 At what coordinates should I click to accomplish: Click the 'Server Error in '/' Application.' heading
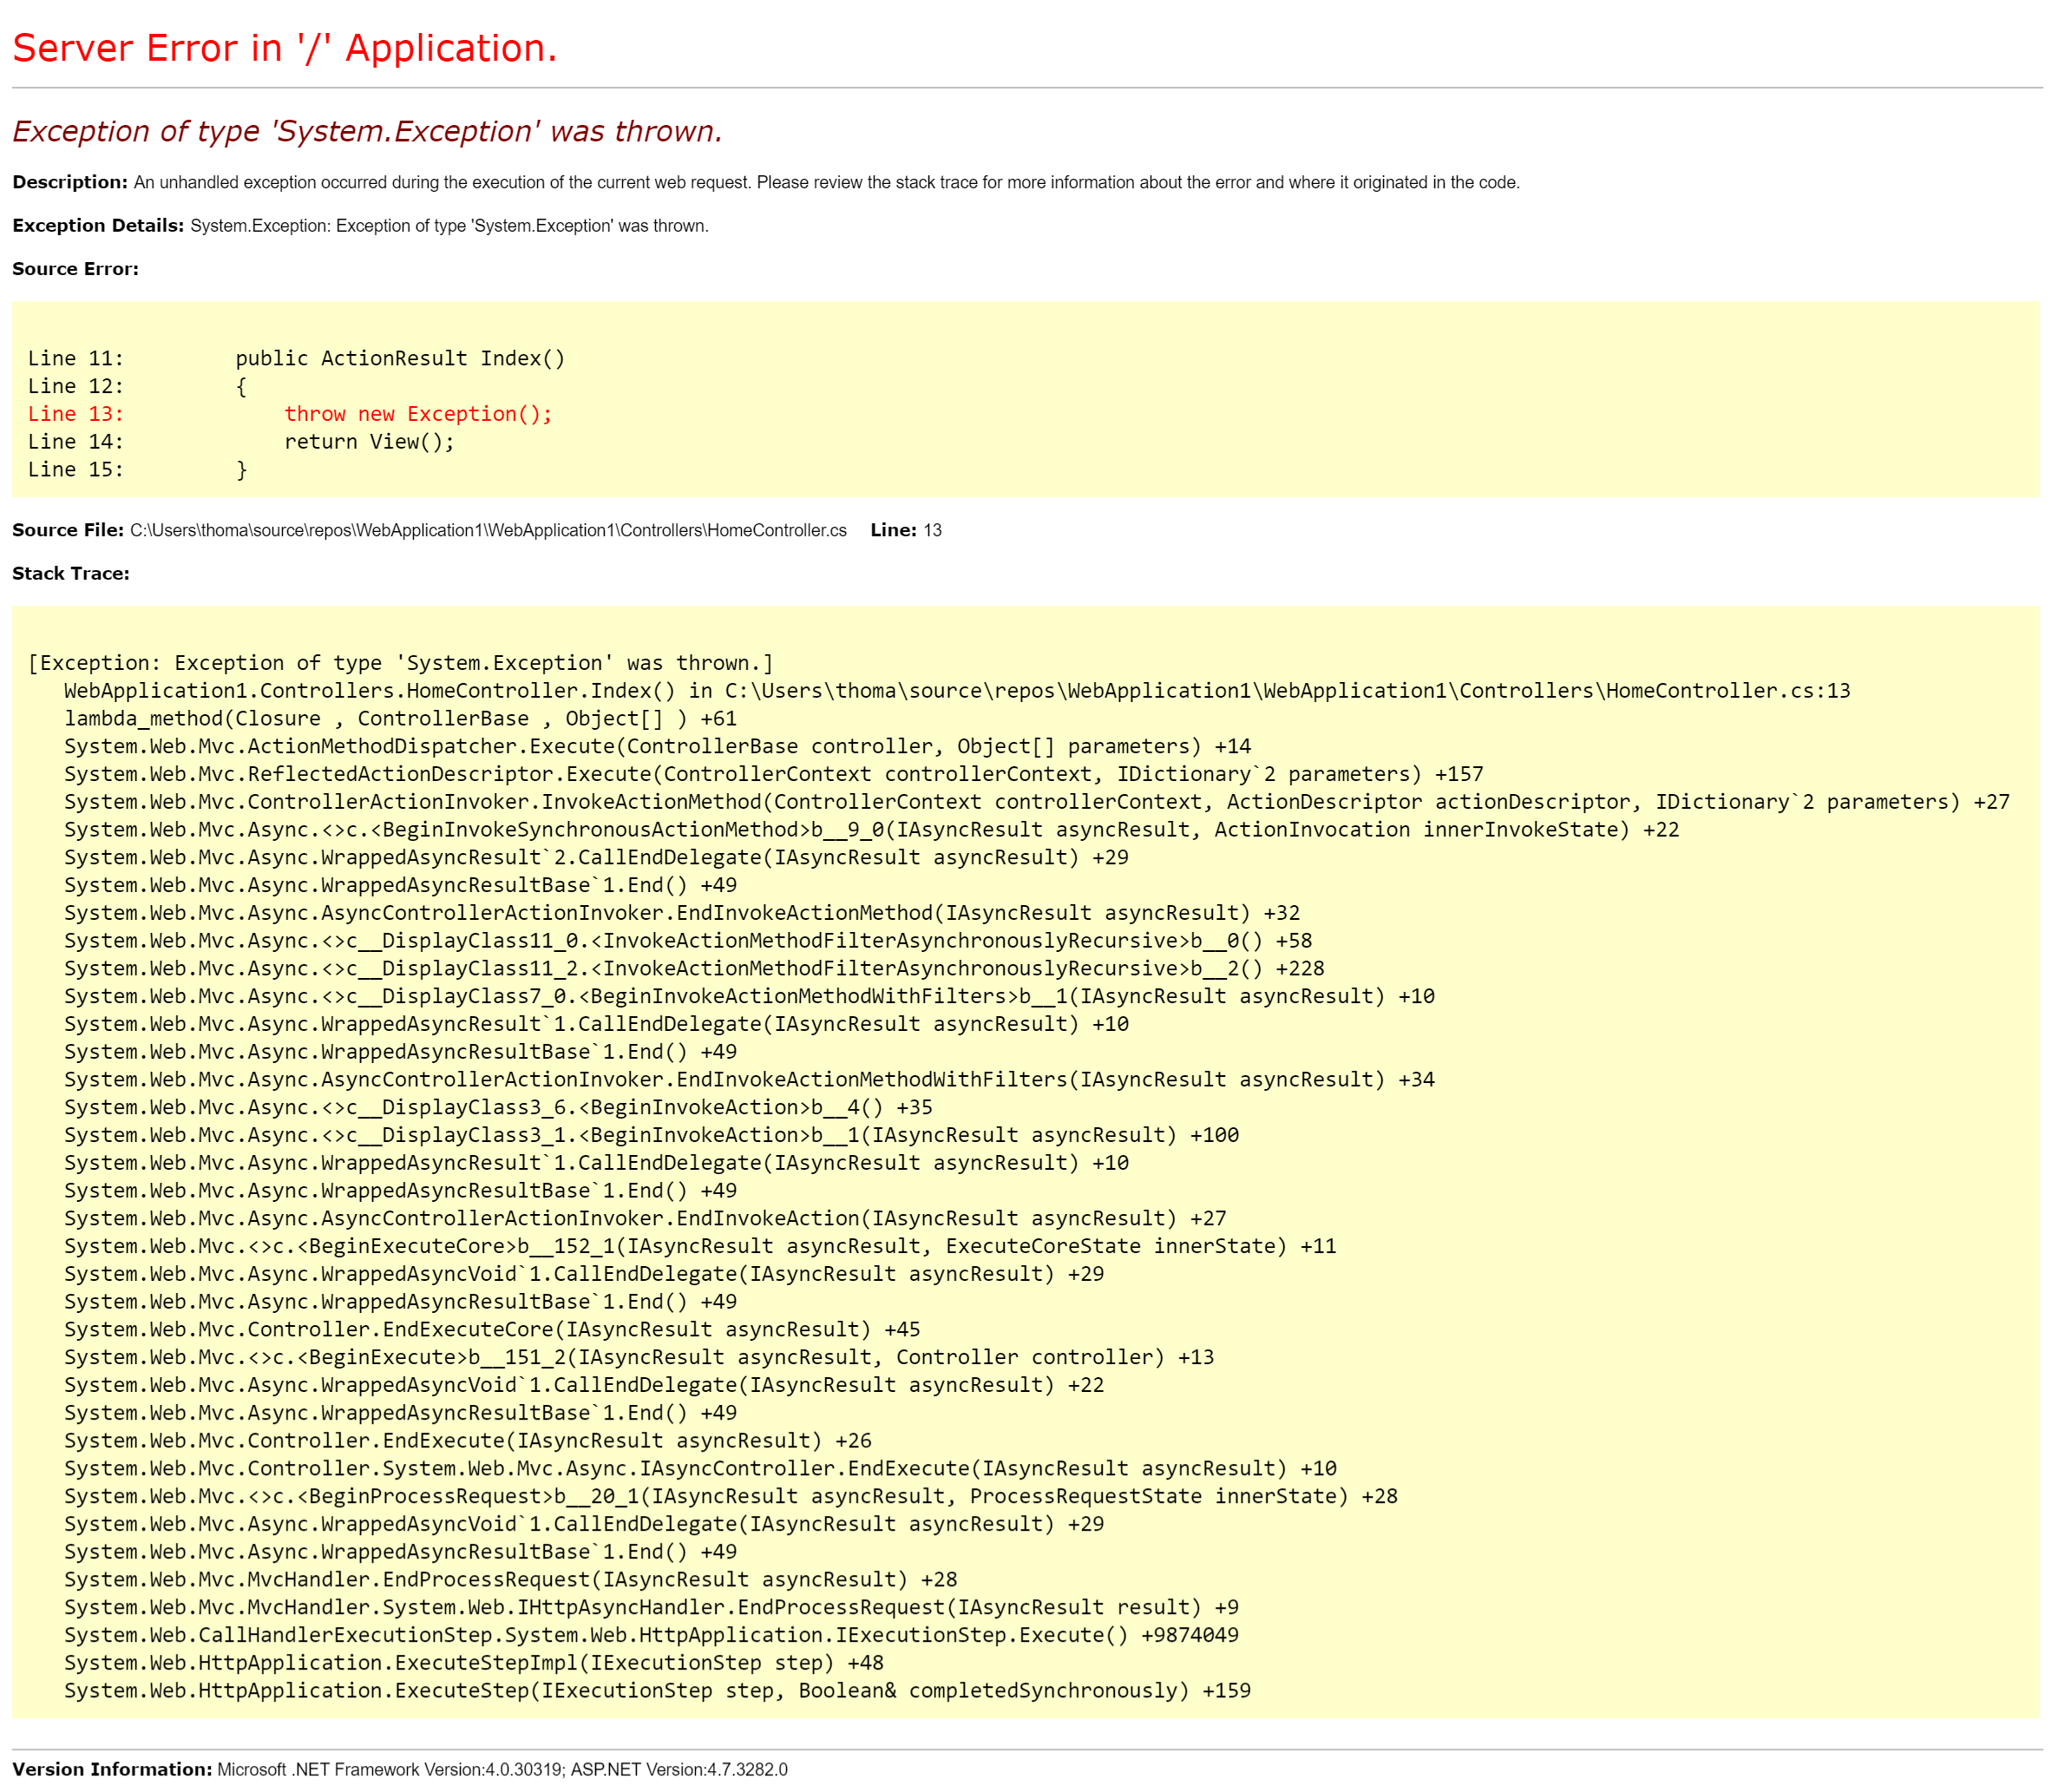(x=283, y=47)
